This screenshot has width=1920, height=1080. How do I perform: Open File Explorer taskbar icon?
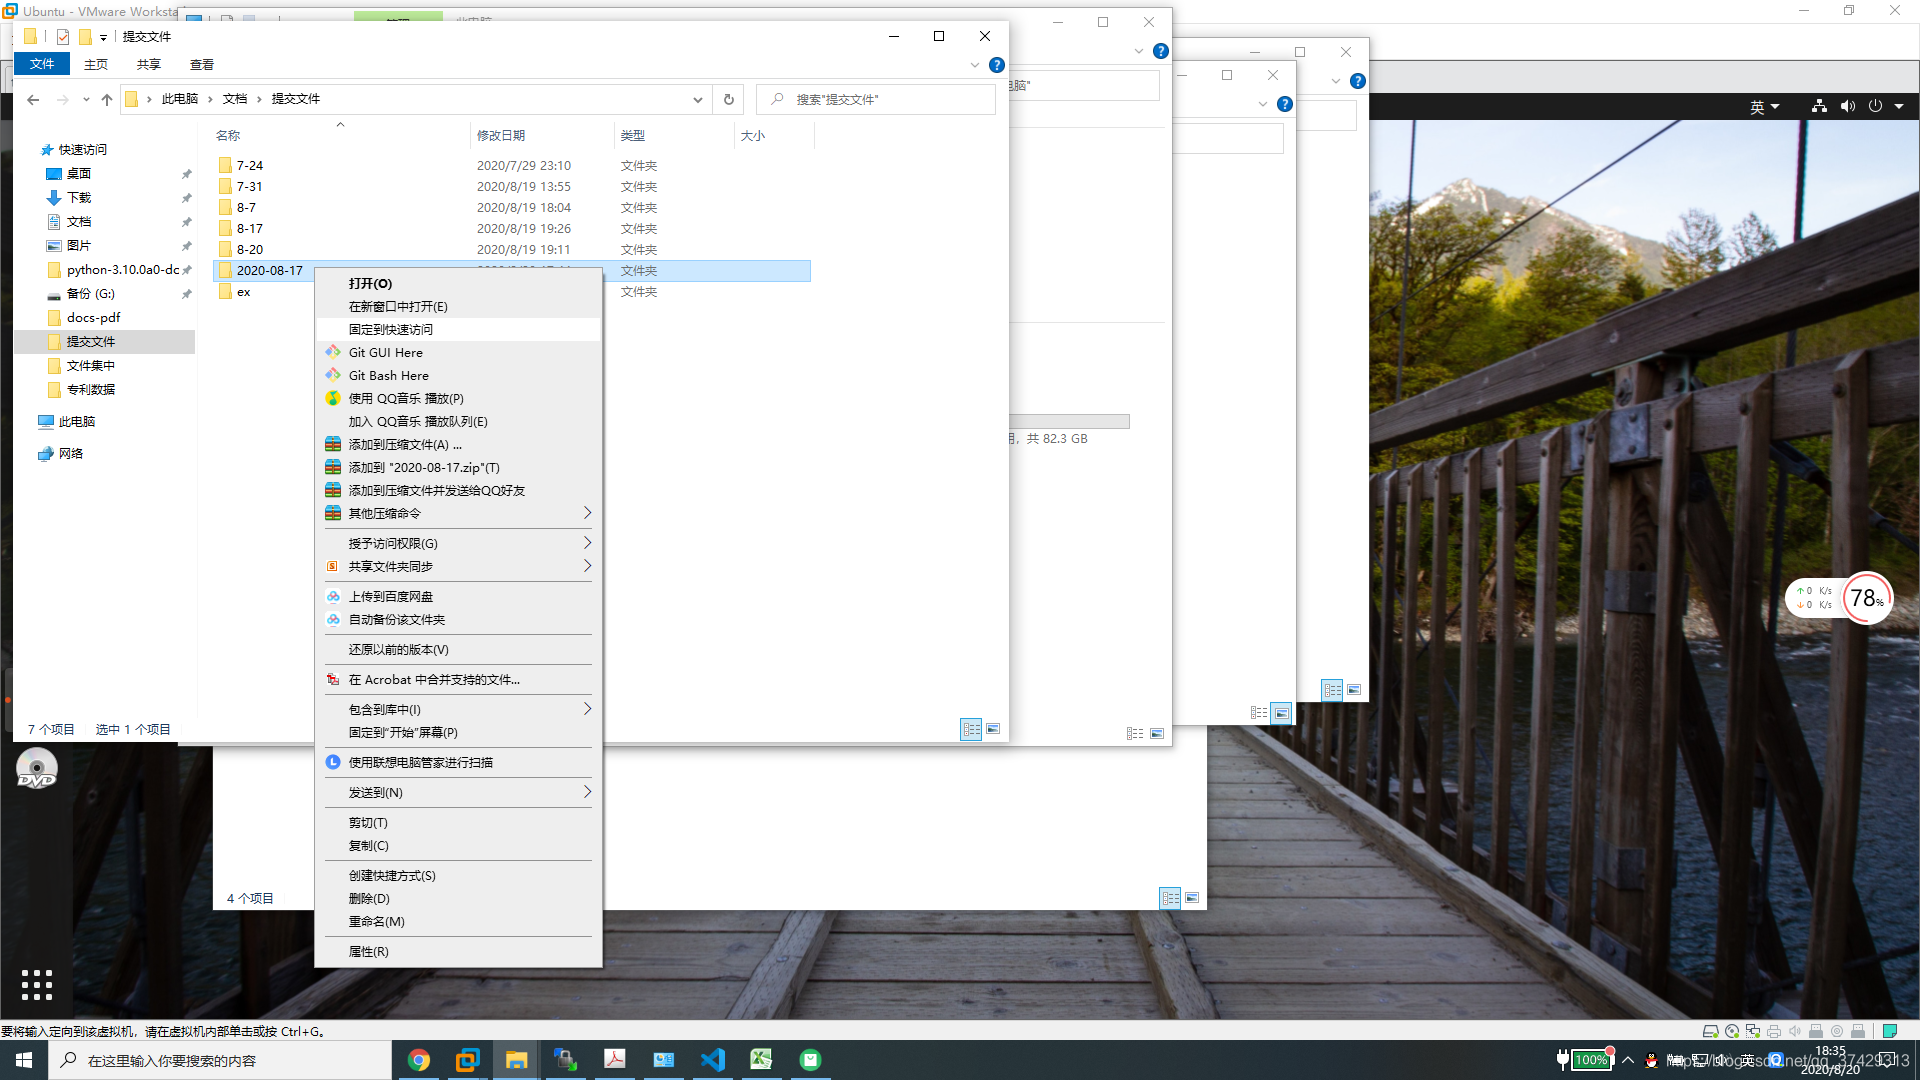click(516, 1060)
